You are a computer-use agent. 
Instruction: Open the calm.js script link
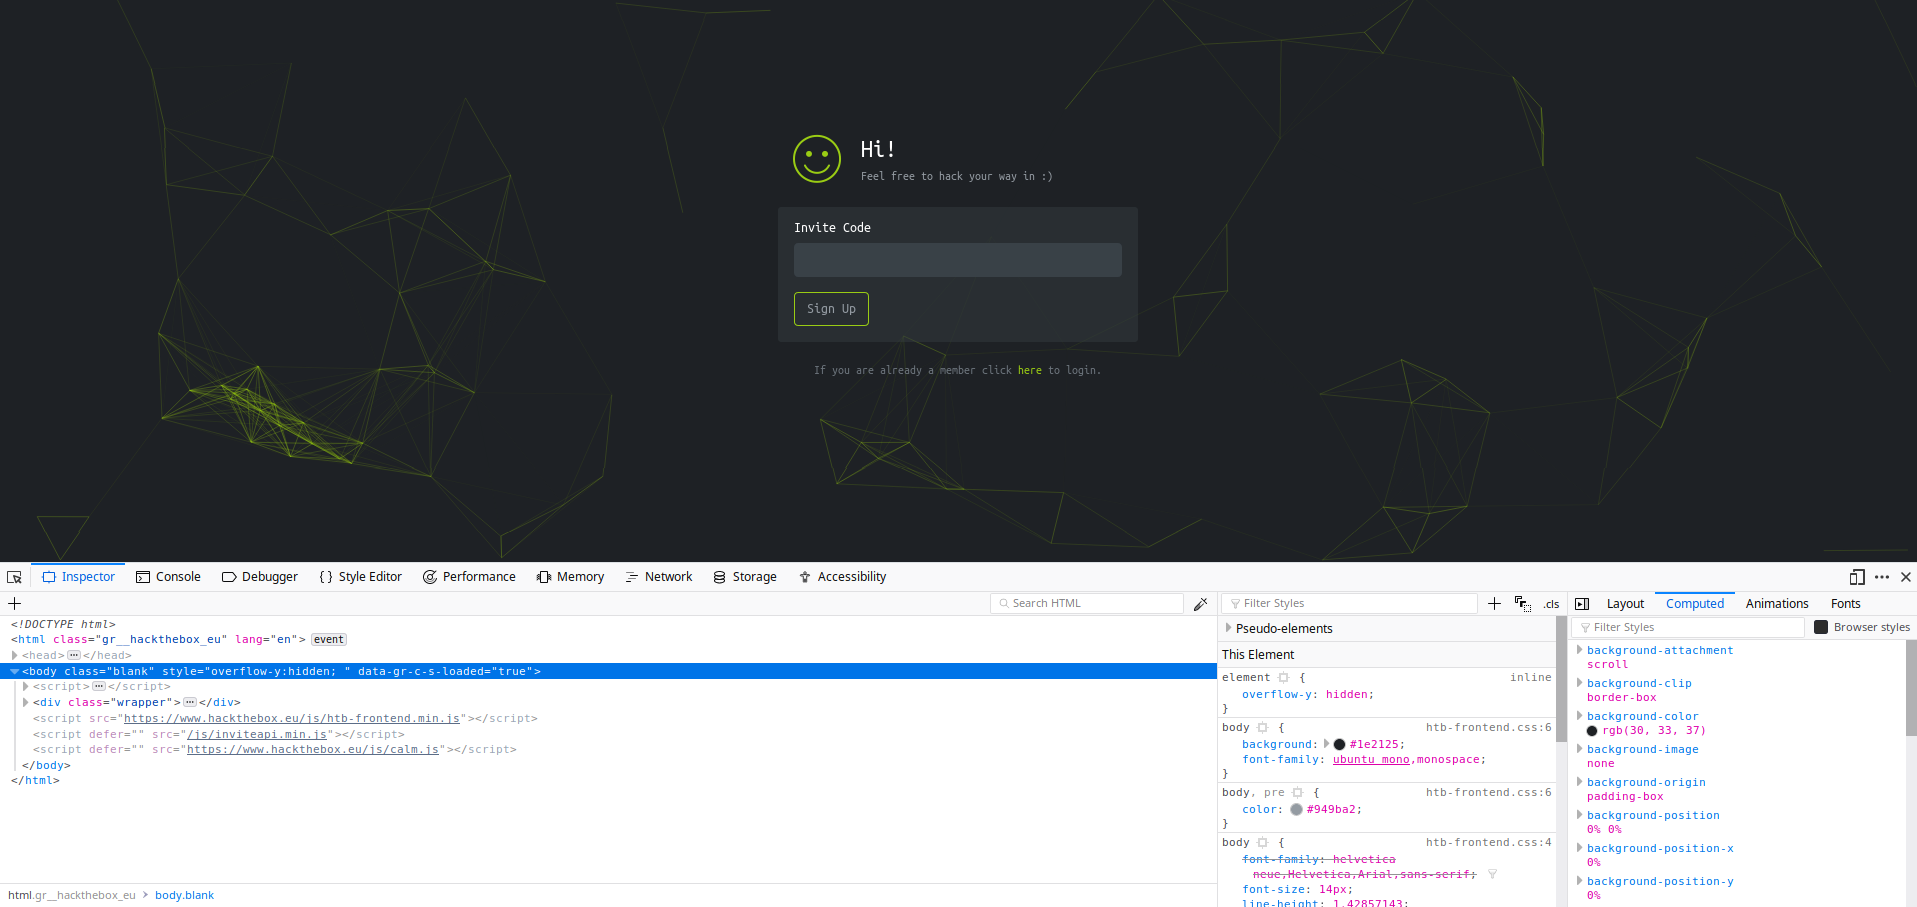(313, 750)
